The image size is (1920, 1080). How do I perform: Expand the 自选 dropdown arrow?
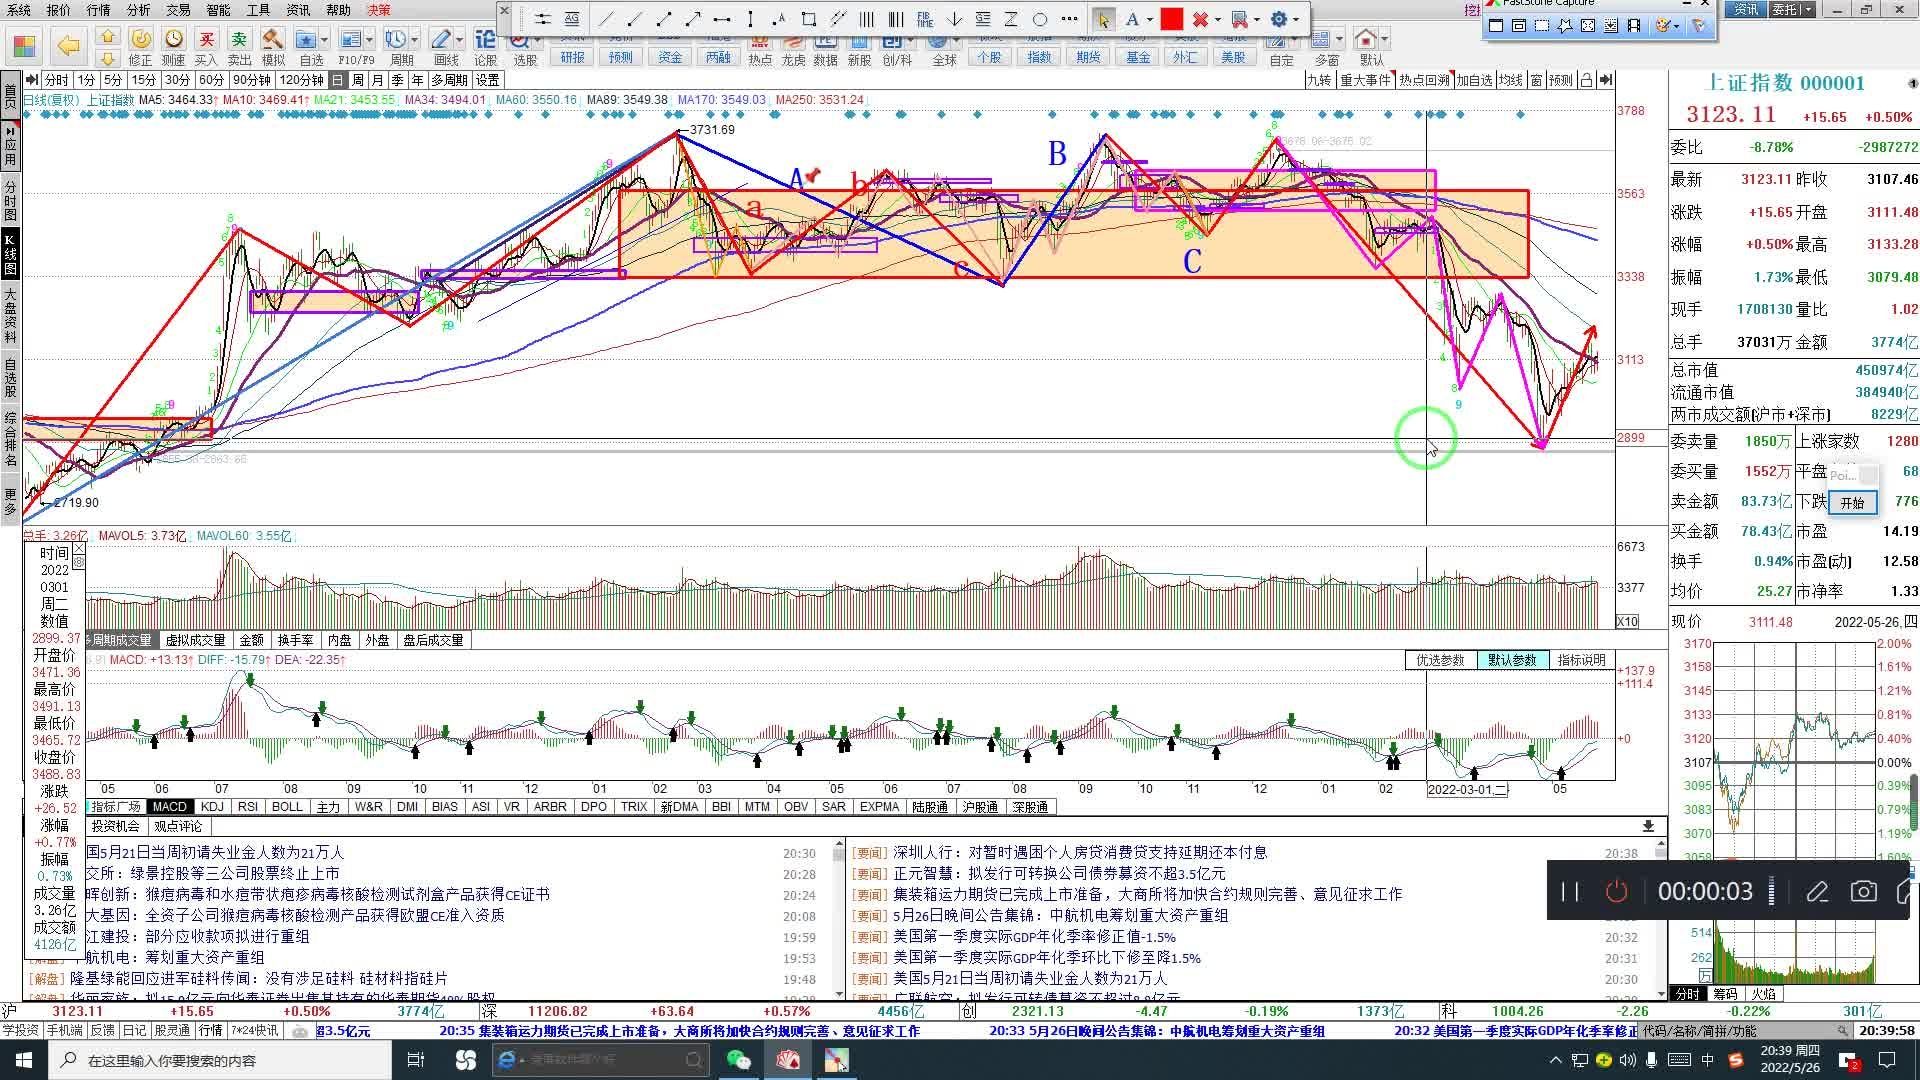326,40
